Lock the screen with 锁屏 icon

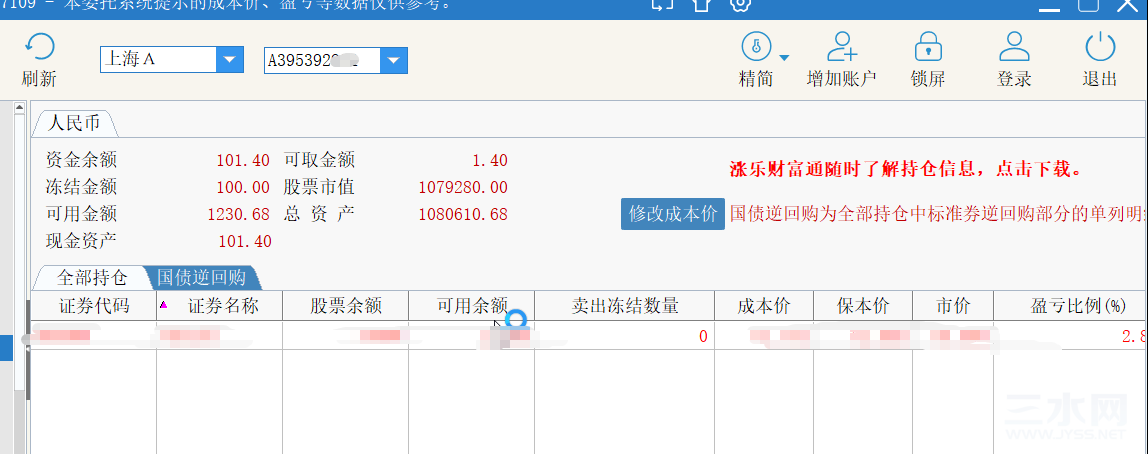[x=928, y=47]
